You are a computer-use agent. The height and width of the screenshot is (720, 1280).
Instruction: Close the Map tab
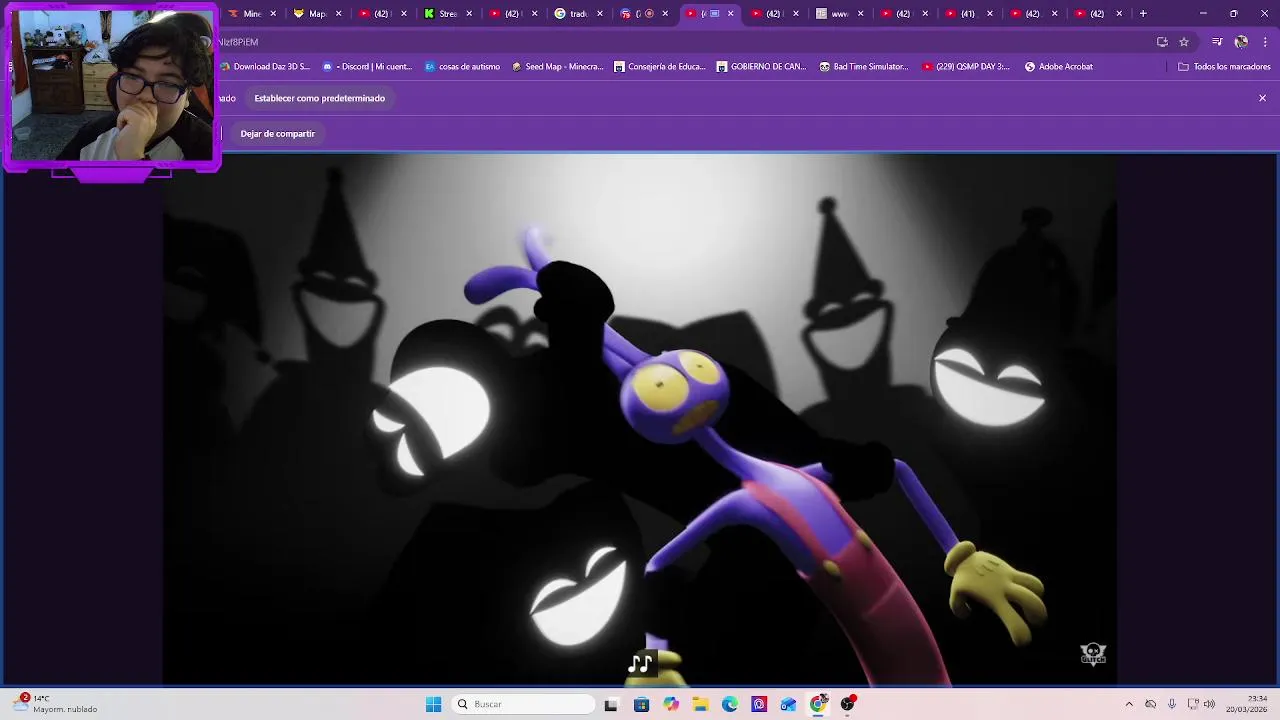coord(339,14)
